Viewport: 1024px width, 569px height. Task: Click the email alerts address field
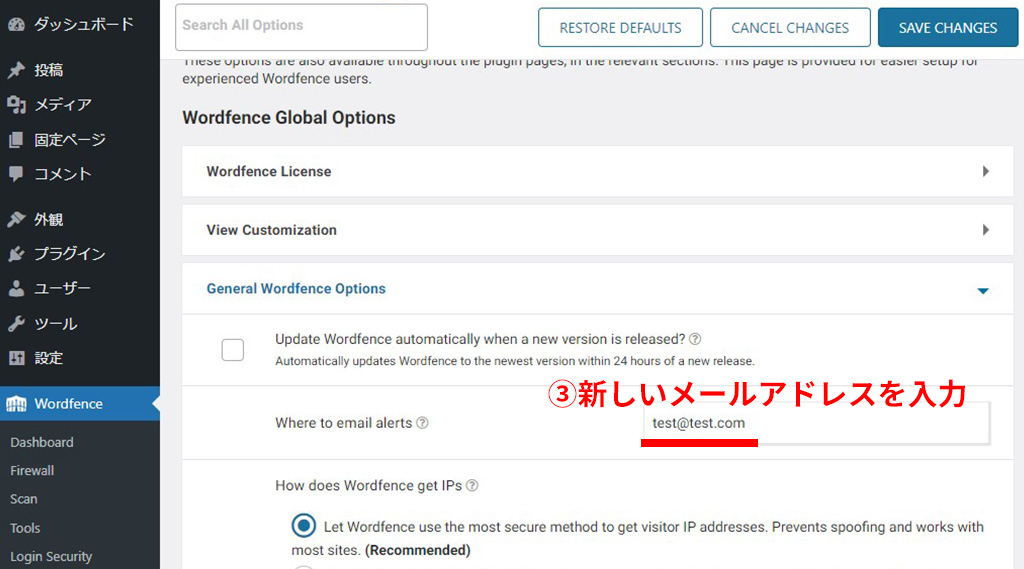[816, 423]
